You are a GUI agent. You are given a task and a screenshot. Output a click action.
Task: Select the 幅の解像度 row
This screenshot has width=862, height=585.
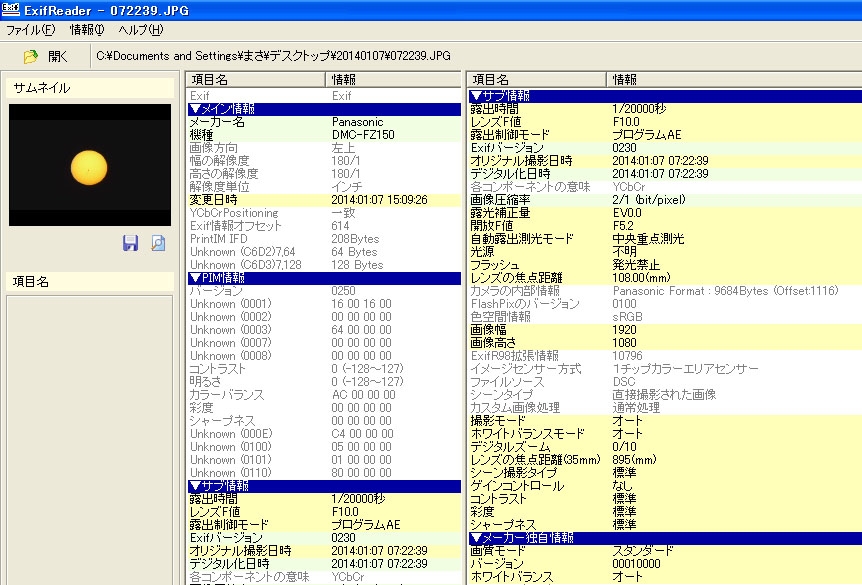(324, 161)
